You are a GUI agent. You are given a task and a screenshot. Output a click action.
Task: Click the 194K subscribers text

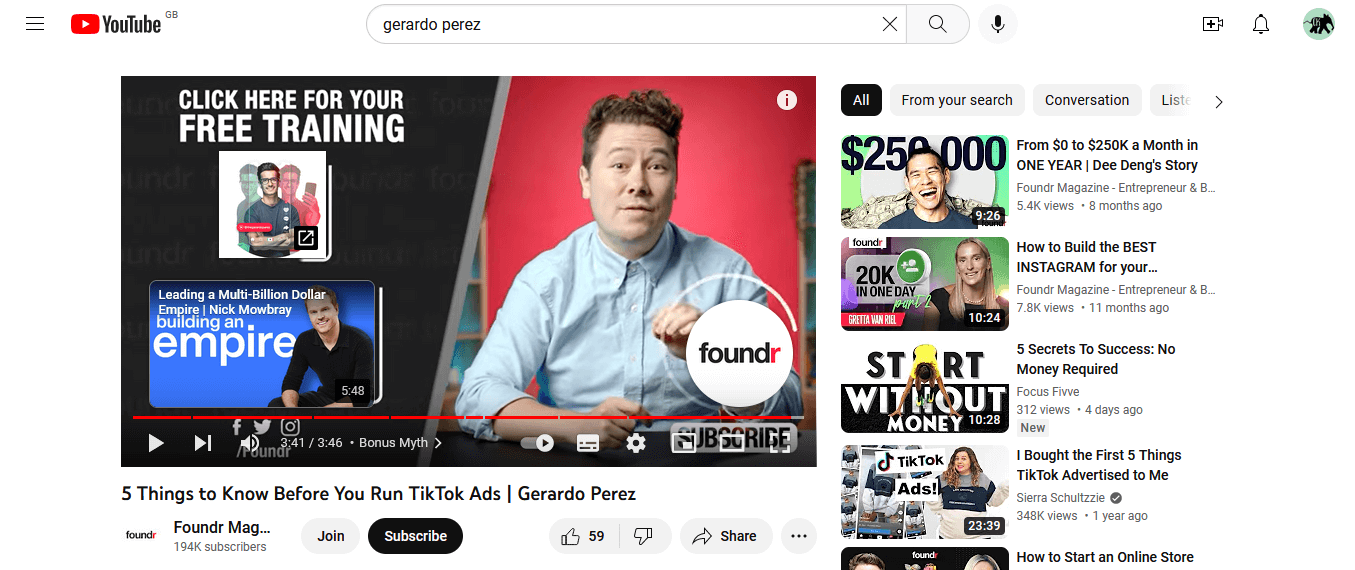220,547
